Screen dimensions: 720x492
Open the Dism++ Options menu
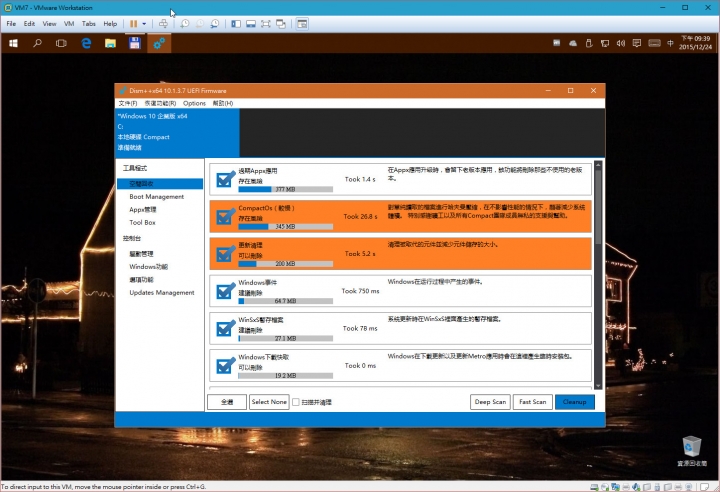point(194,103)
